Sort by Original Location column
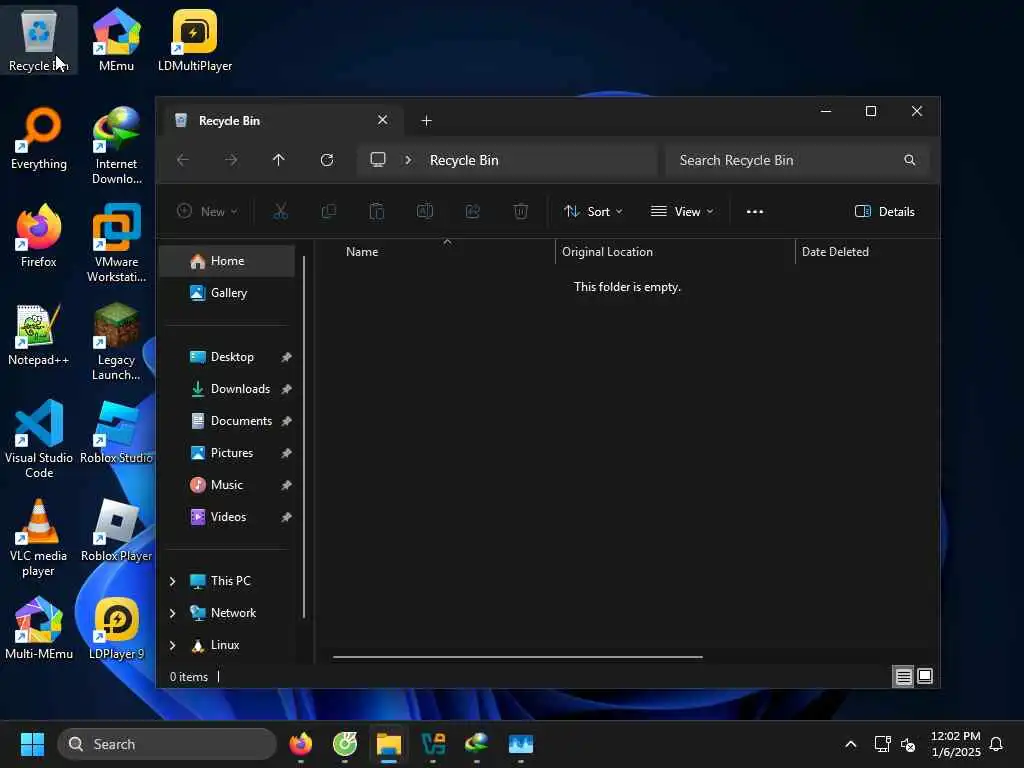1024x768 pixels. click(675, 252)
